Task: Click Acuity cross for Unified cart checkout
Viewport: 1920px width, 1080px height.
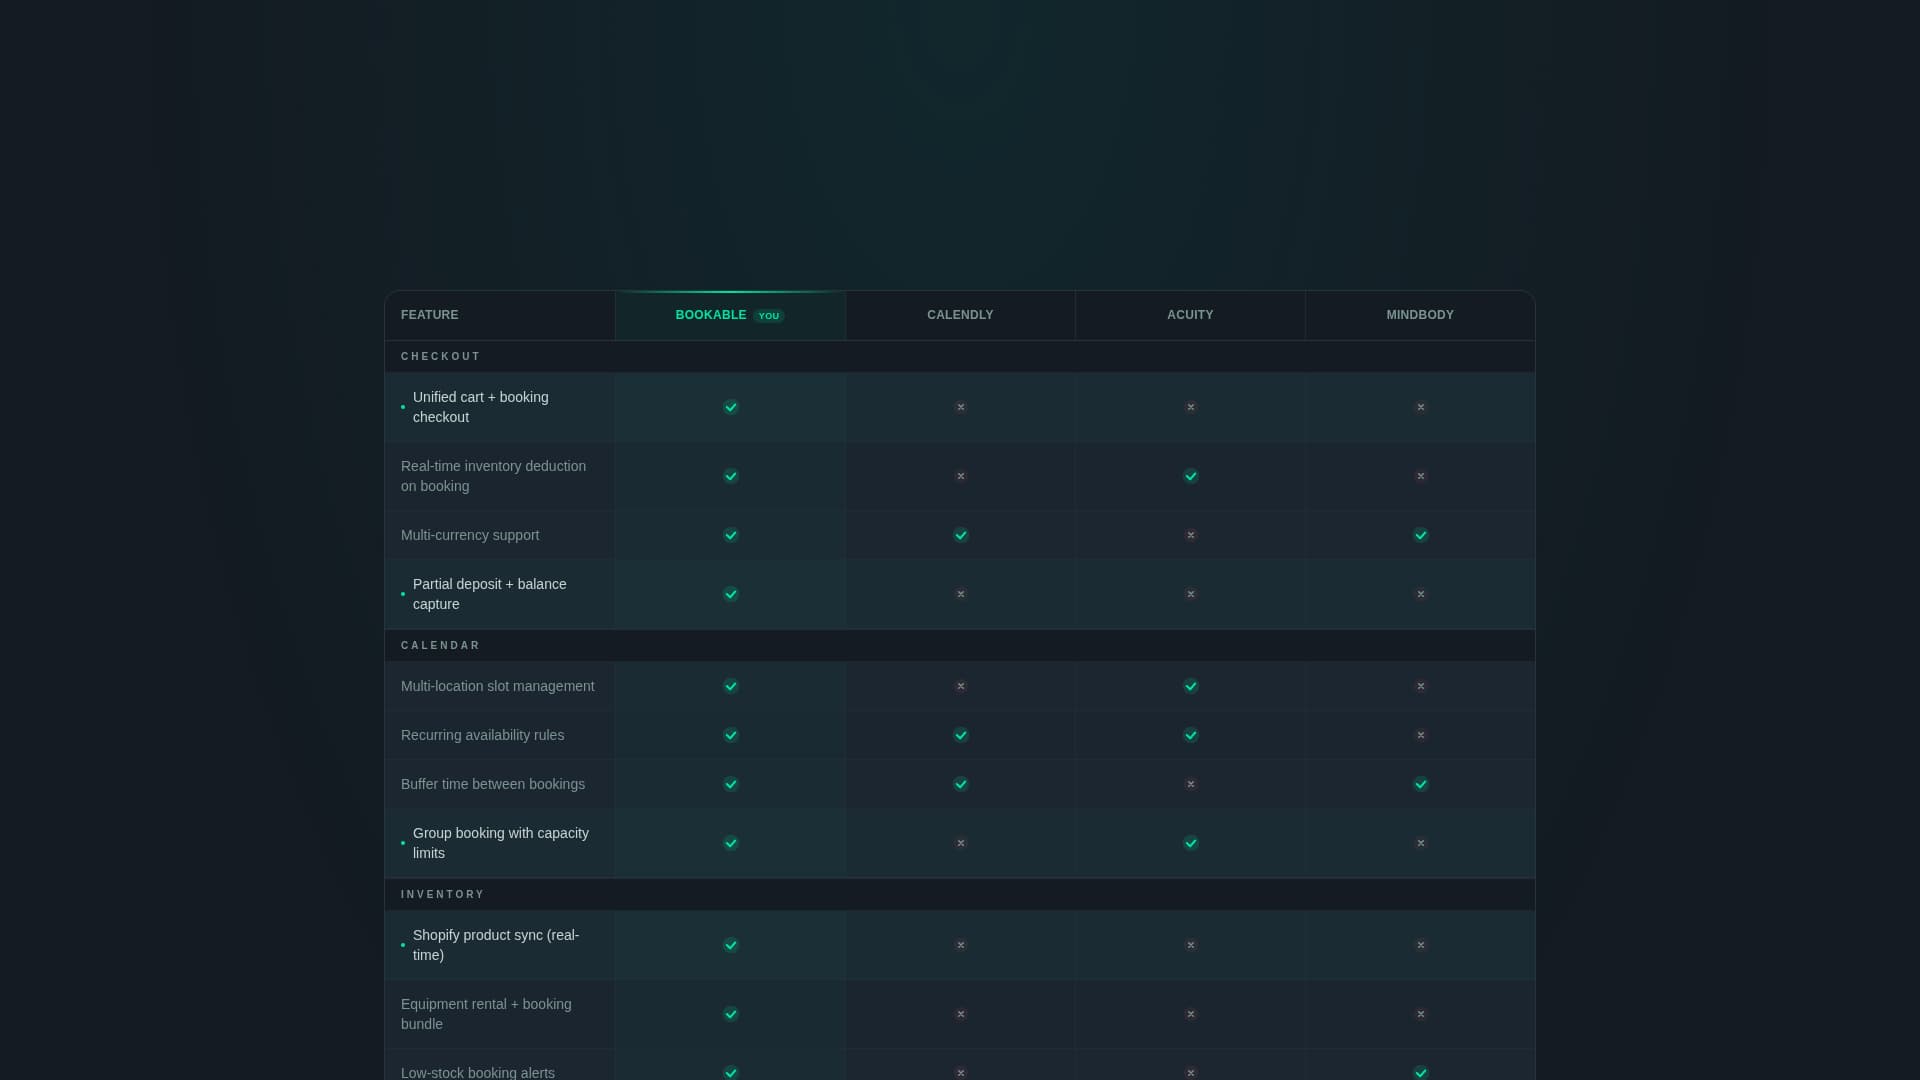Action: pyautogui.click(x=1191, y=407)
